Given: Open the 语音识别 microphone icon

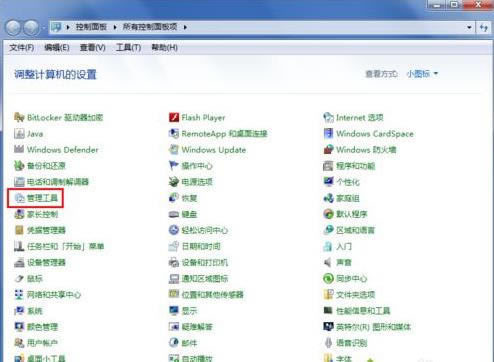Looking at the screenshot, I should (x=328, y=343).
